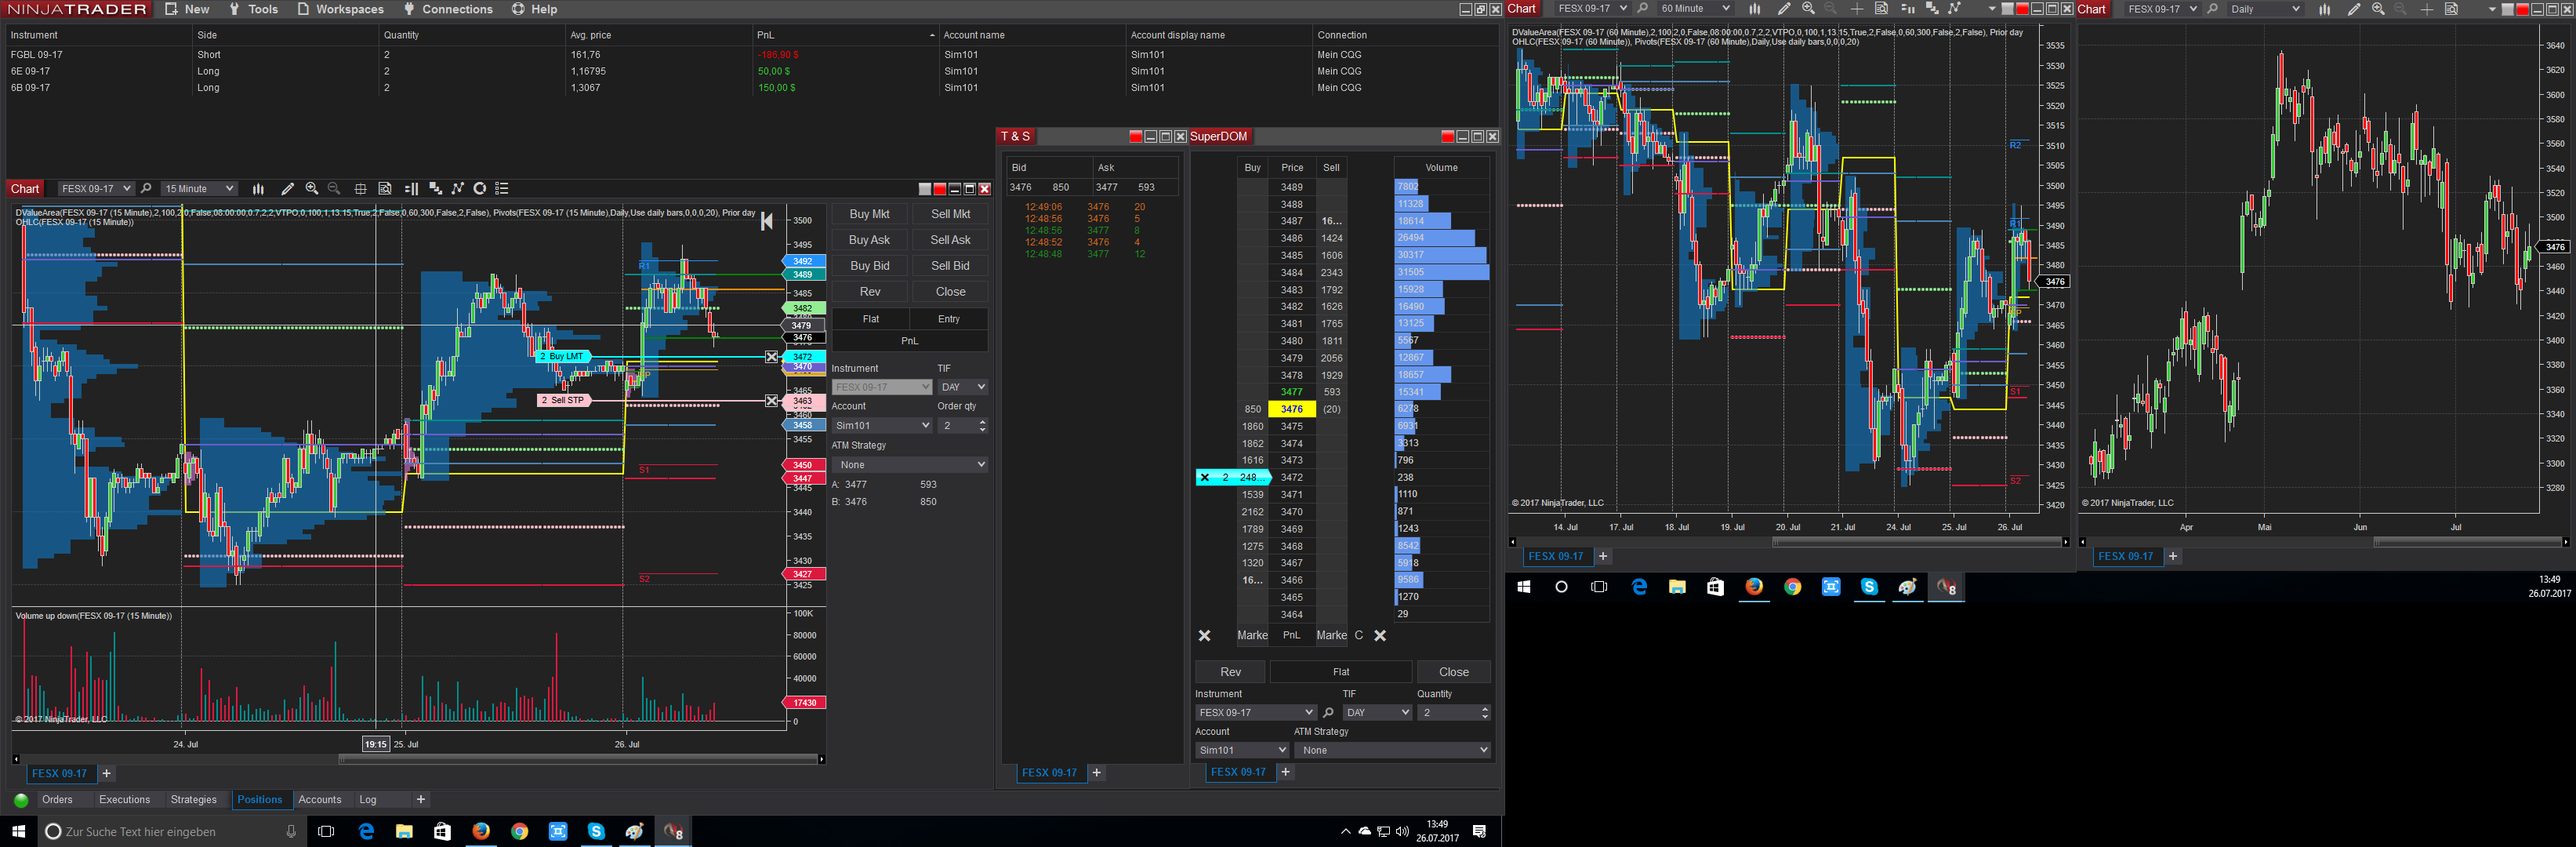Screen dimensions: 2576x847
Task: Cancel working order at 3472 in SuperDOM
Action: (1205, 478)
